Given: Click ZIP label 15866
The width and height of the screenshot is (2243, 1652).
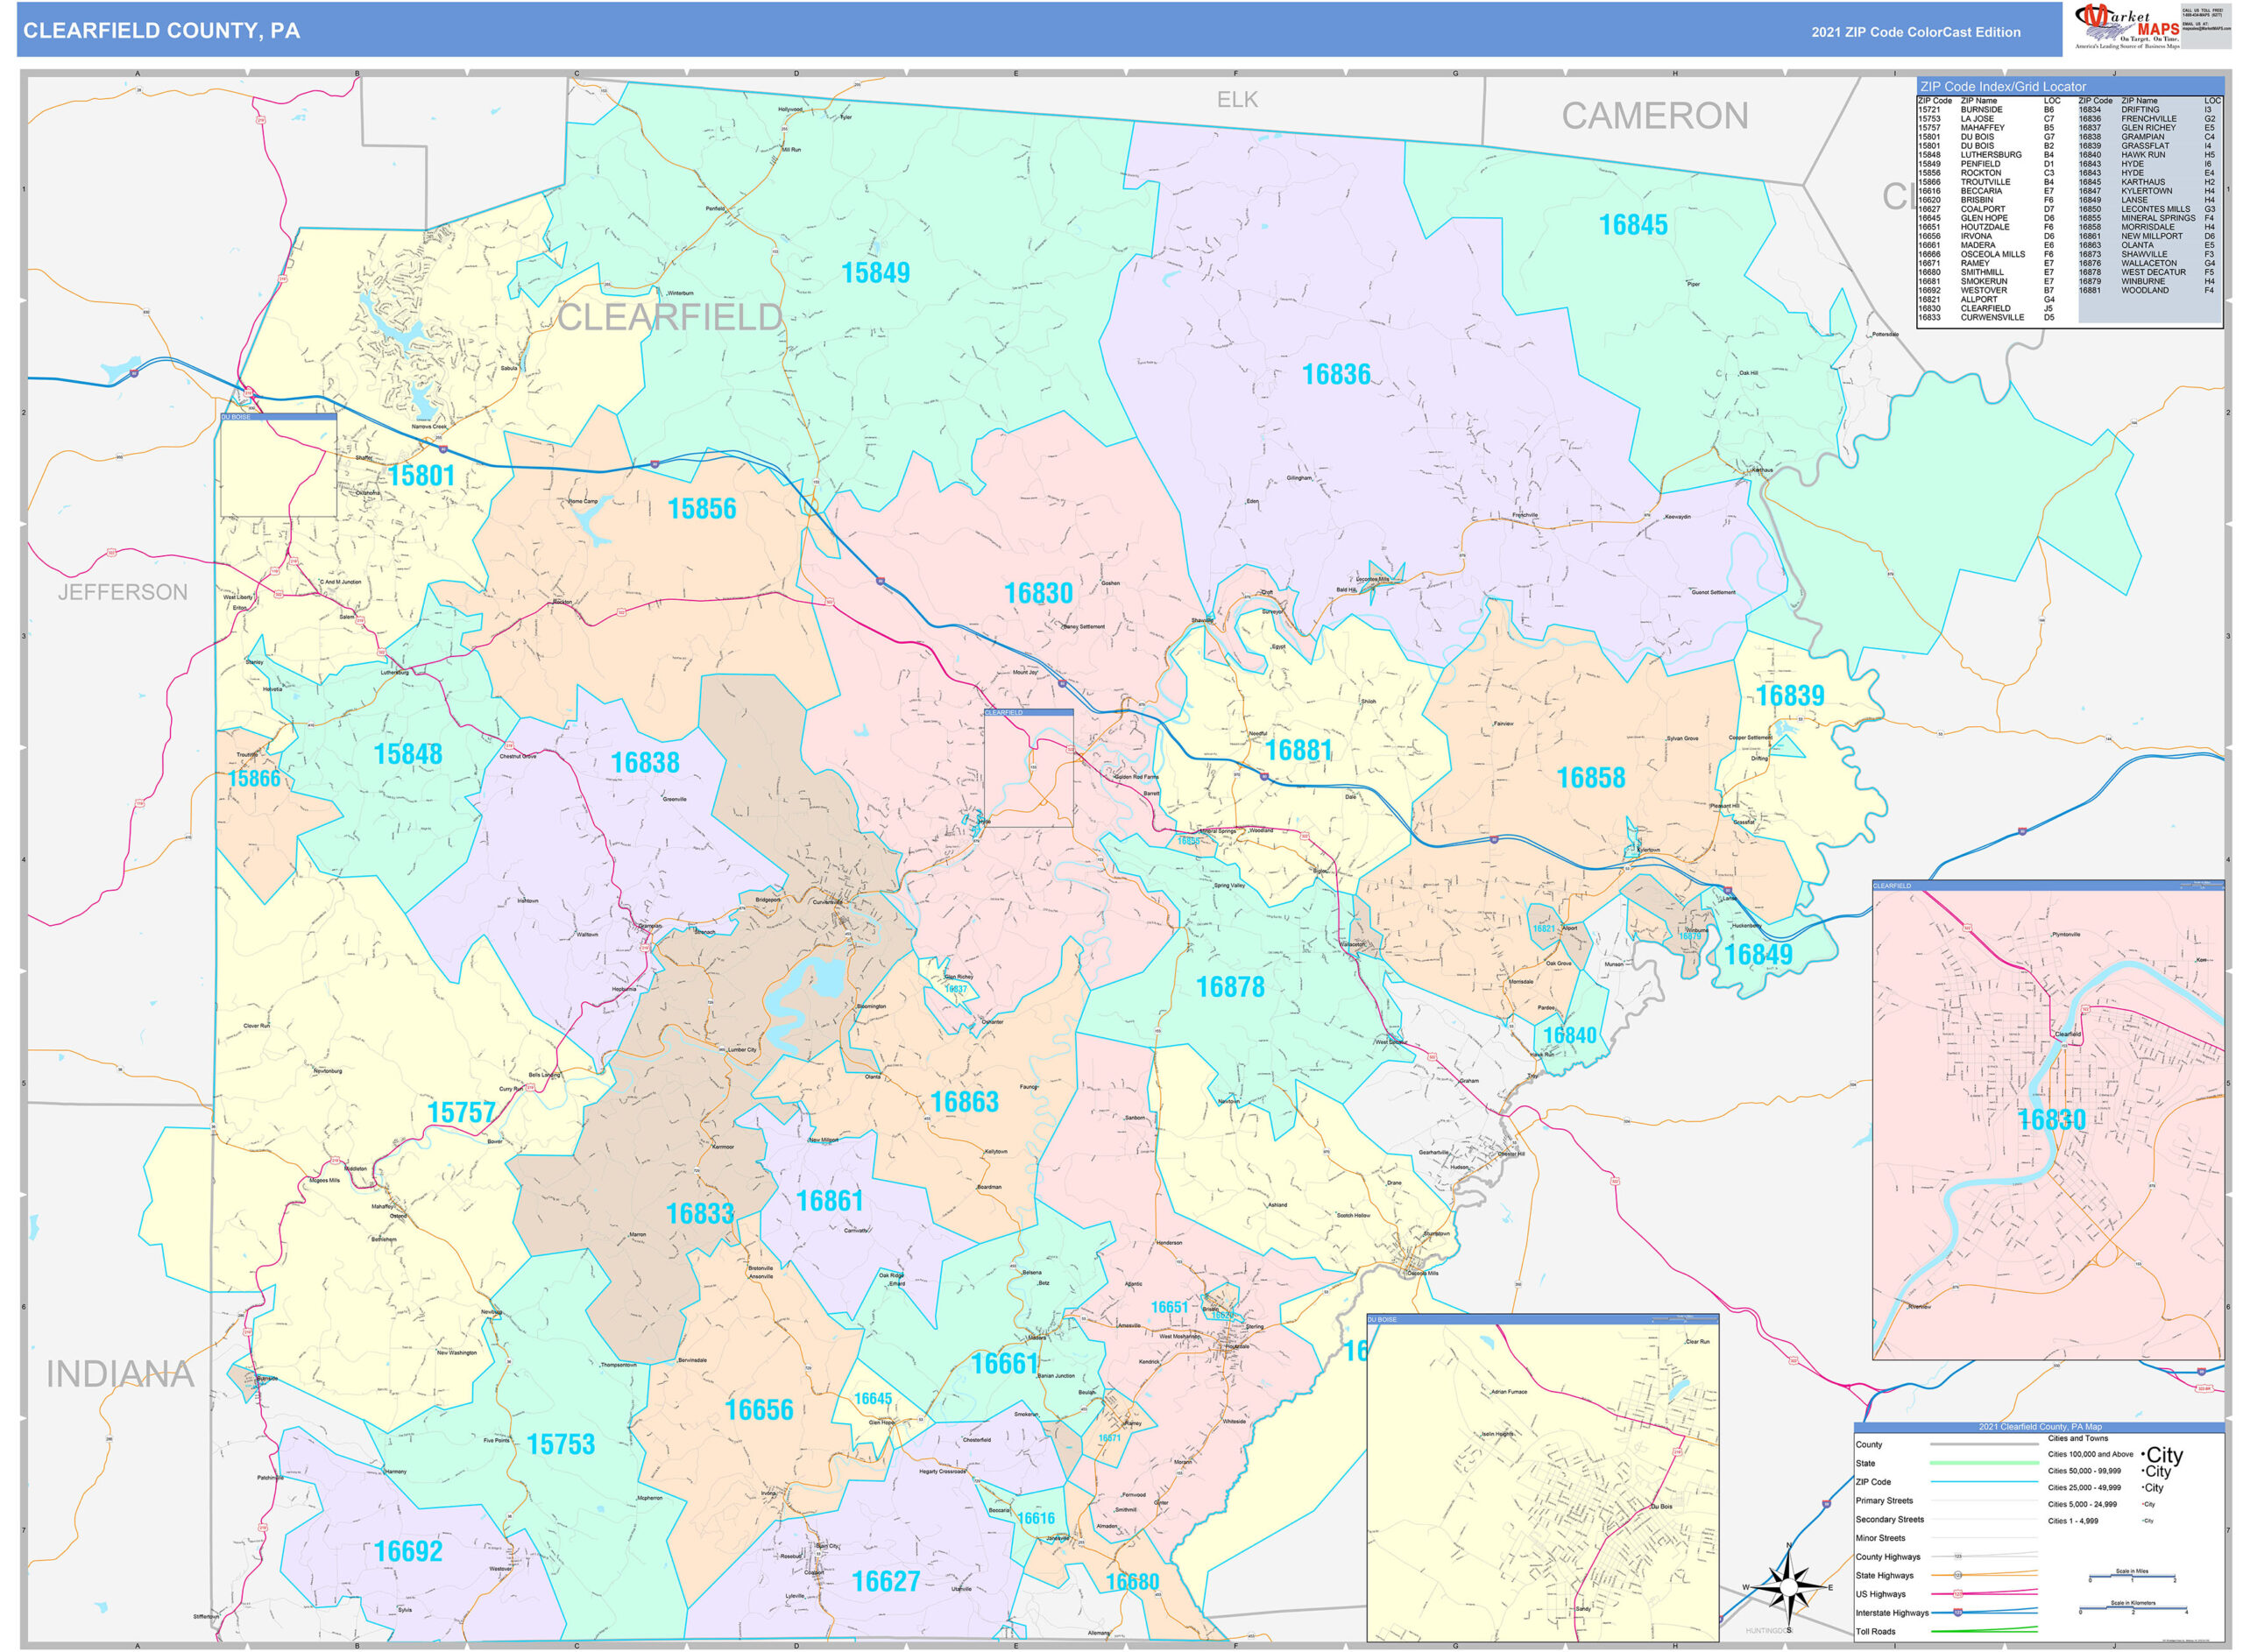Looking at the screenshot, I should pyautogui.click(x=254, y=779).
